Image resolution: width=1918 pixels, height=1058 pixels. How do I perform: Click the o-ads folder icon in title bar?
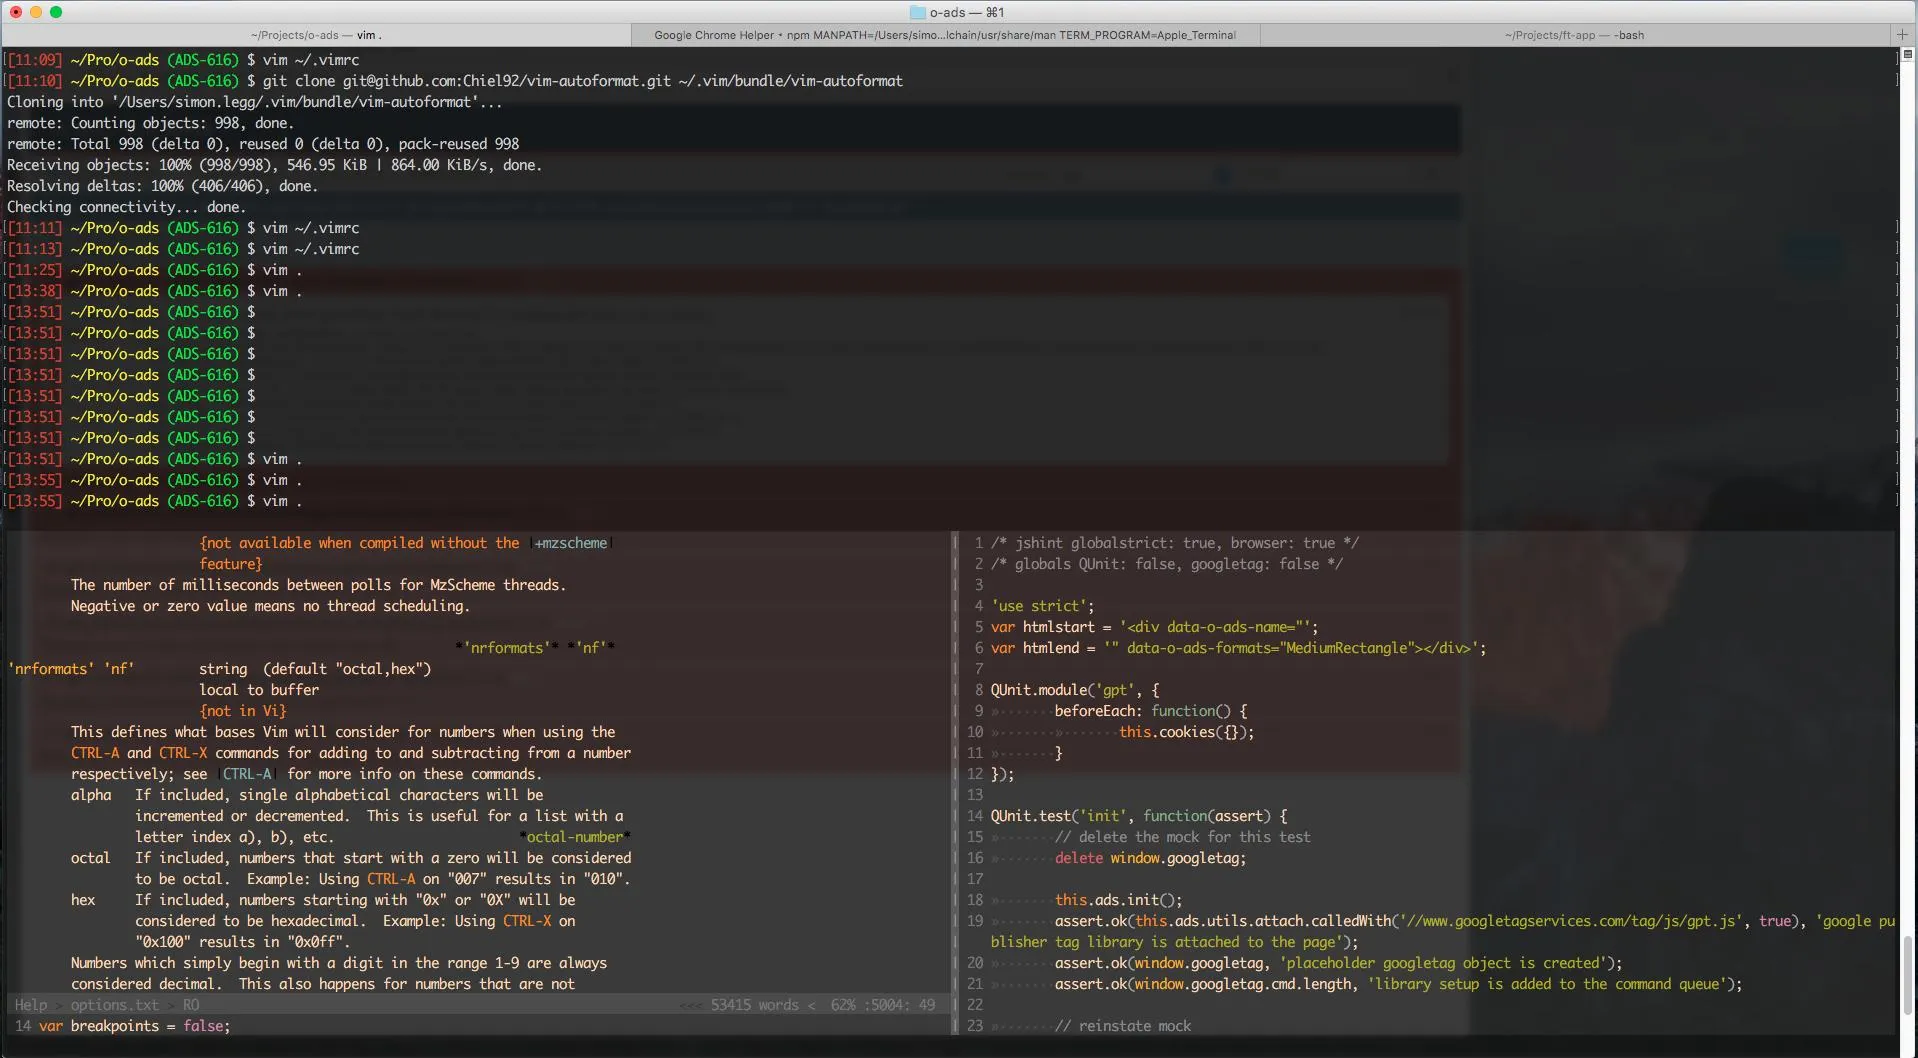[917, 12]
